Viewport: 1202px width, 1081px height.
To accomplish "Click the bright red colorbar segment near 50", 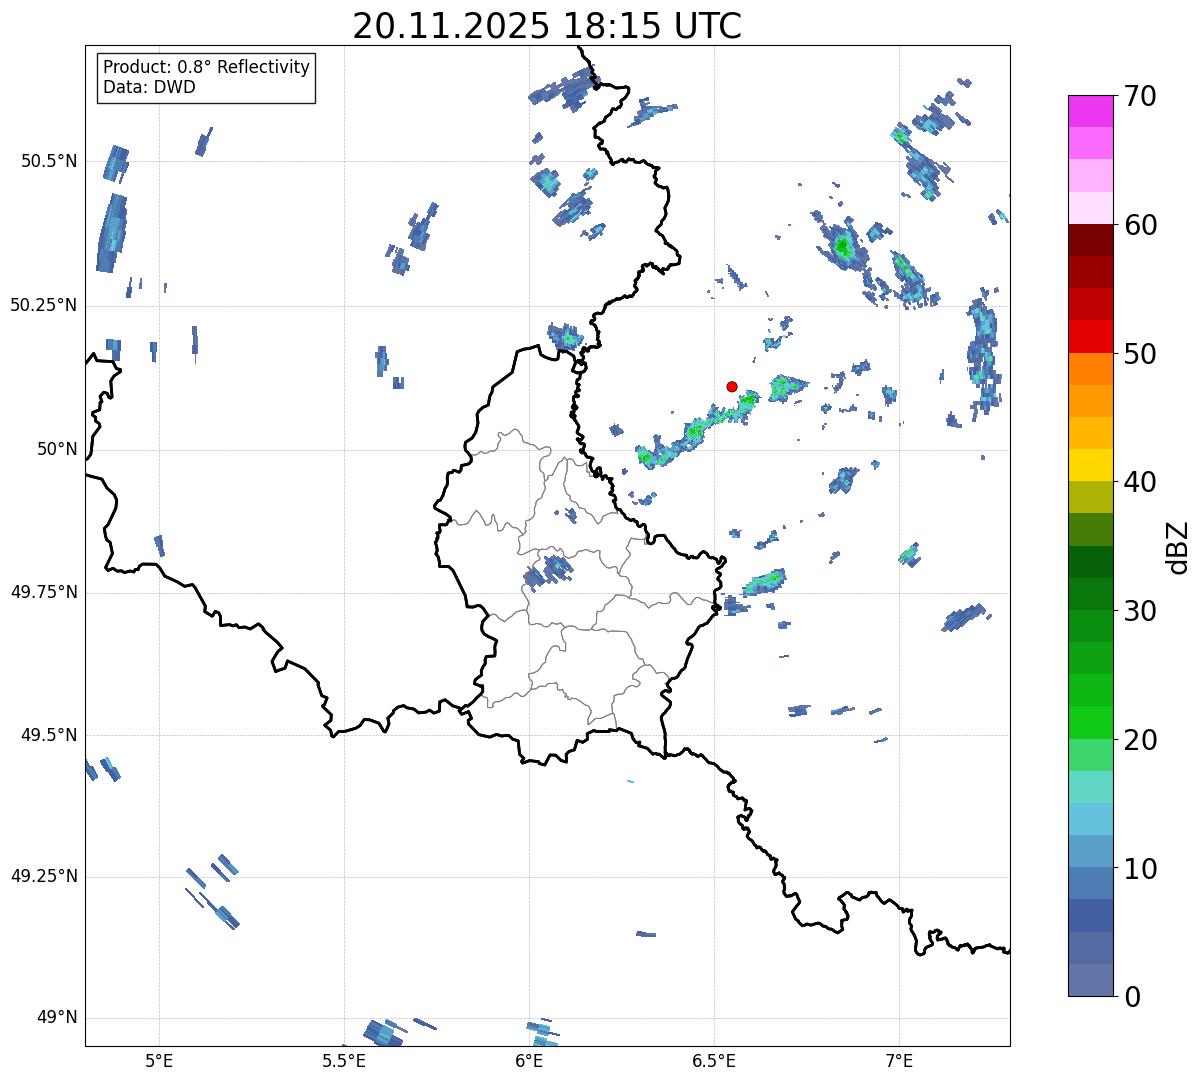I will coord(1090,336).
